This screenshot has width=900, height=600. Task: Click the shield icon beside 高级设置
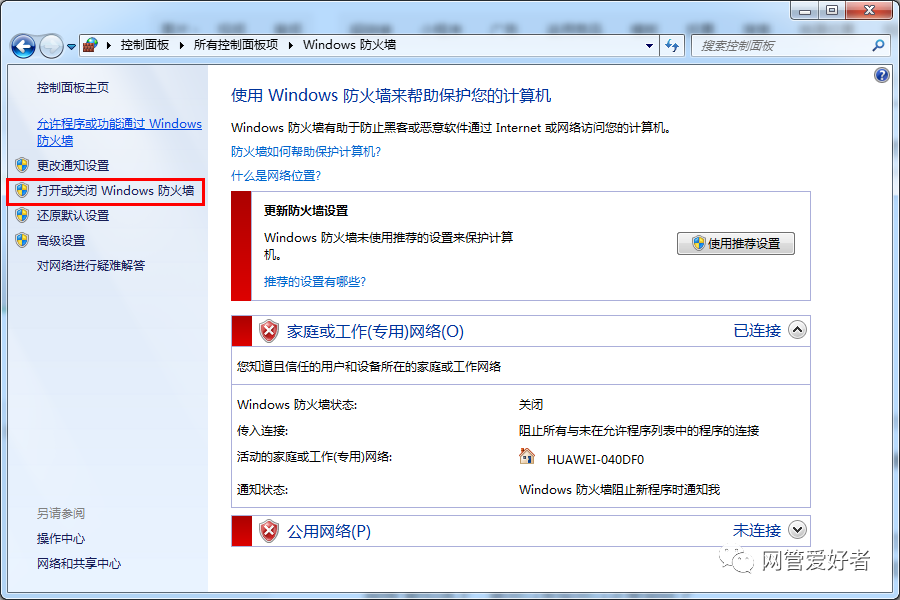[x=22, y=240]
